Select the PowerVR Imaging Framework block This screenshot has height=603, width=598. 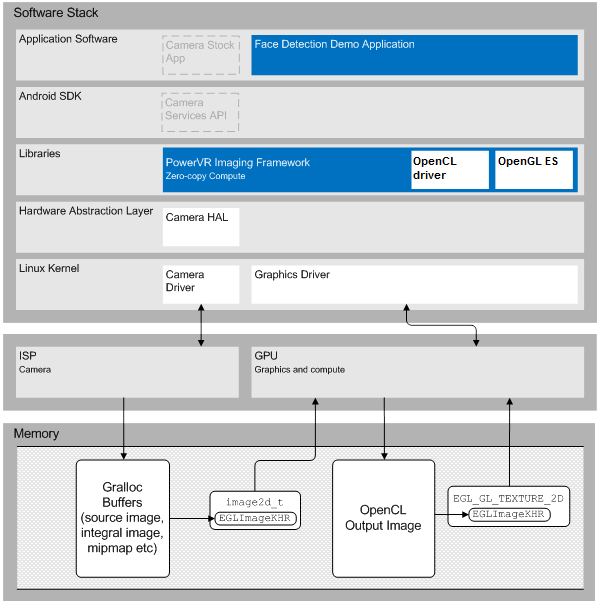pos(287,170)
